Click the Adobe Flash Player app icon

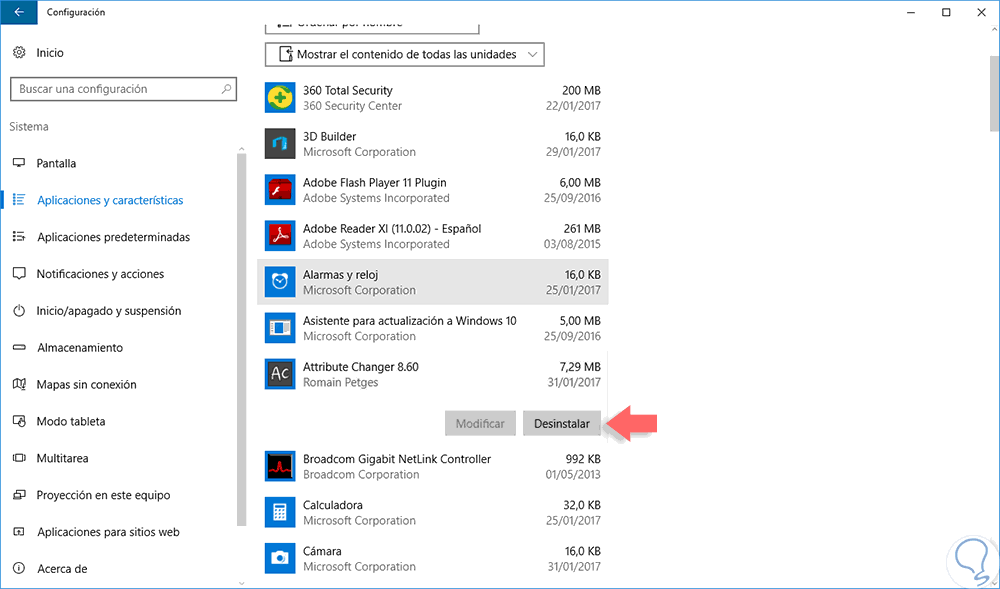coord(280,190)
